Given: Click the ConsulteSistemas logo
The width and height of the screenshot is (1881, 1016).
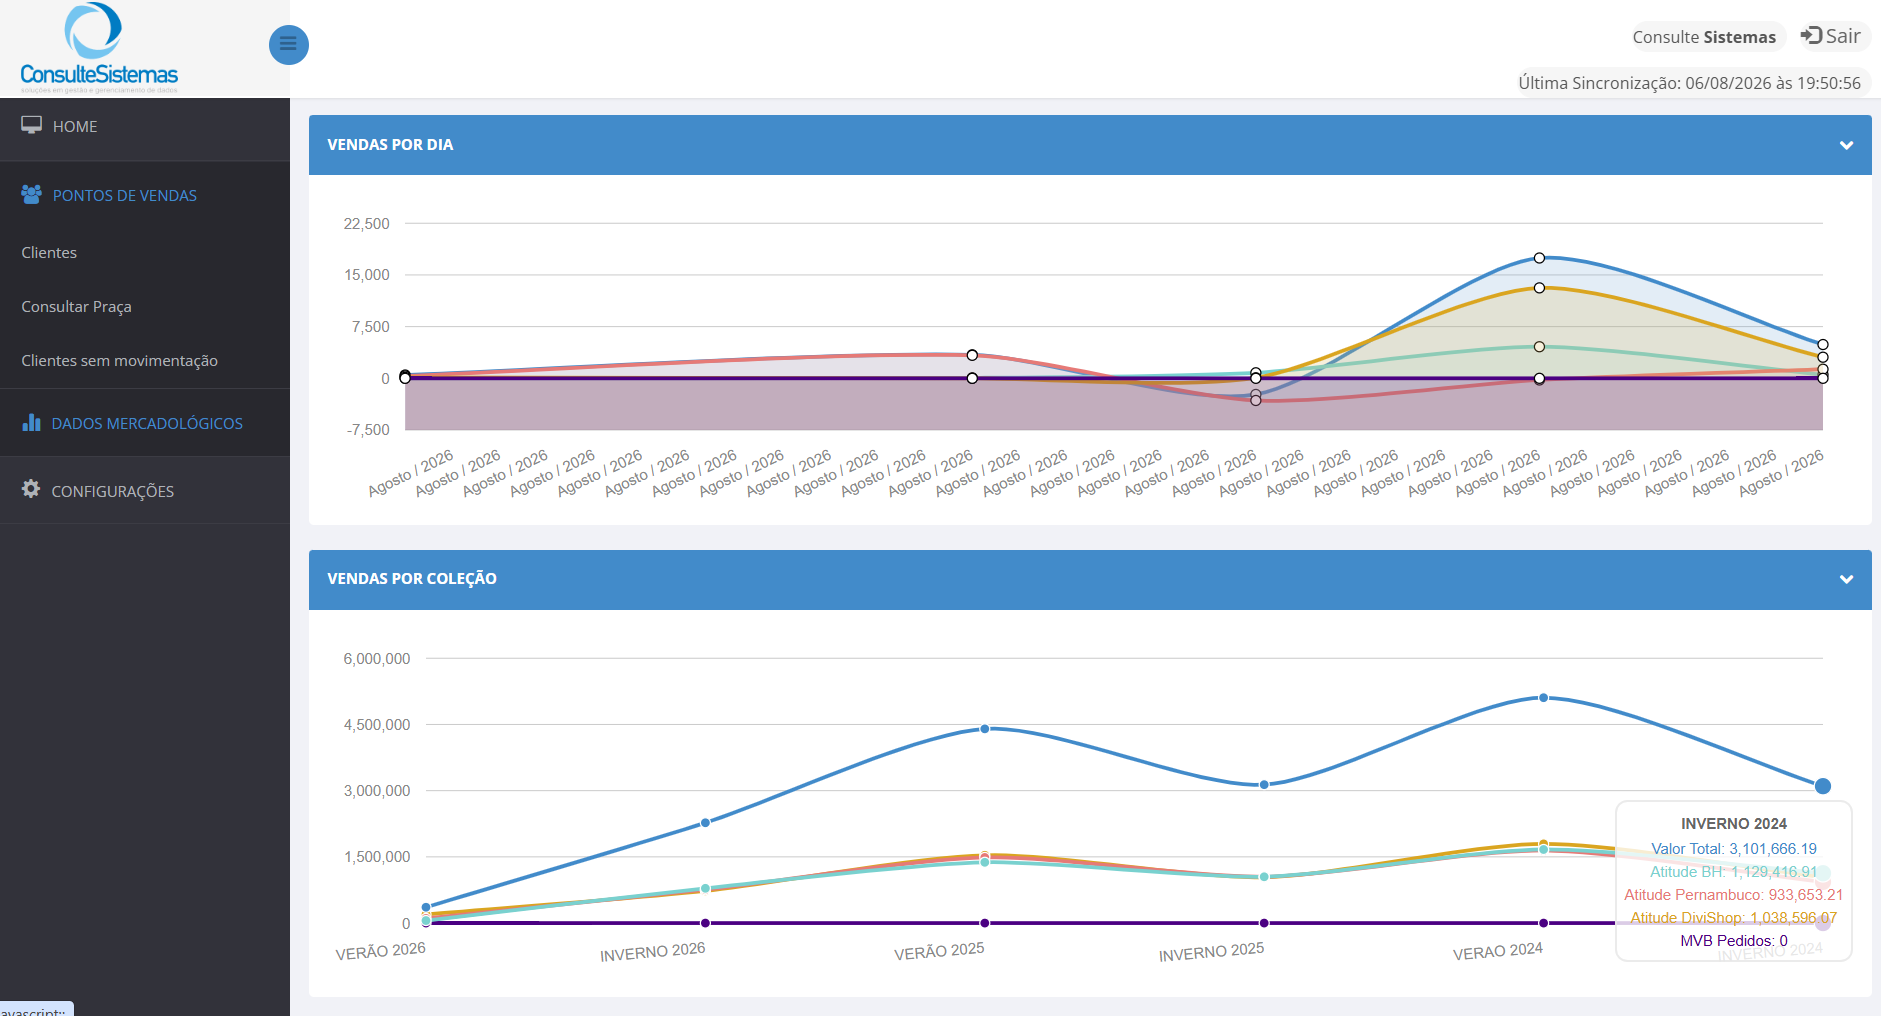Looking at the screenshot, I should (99, 48).
